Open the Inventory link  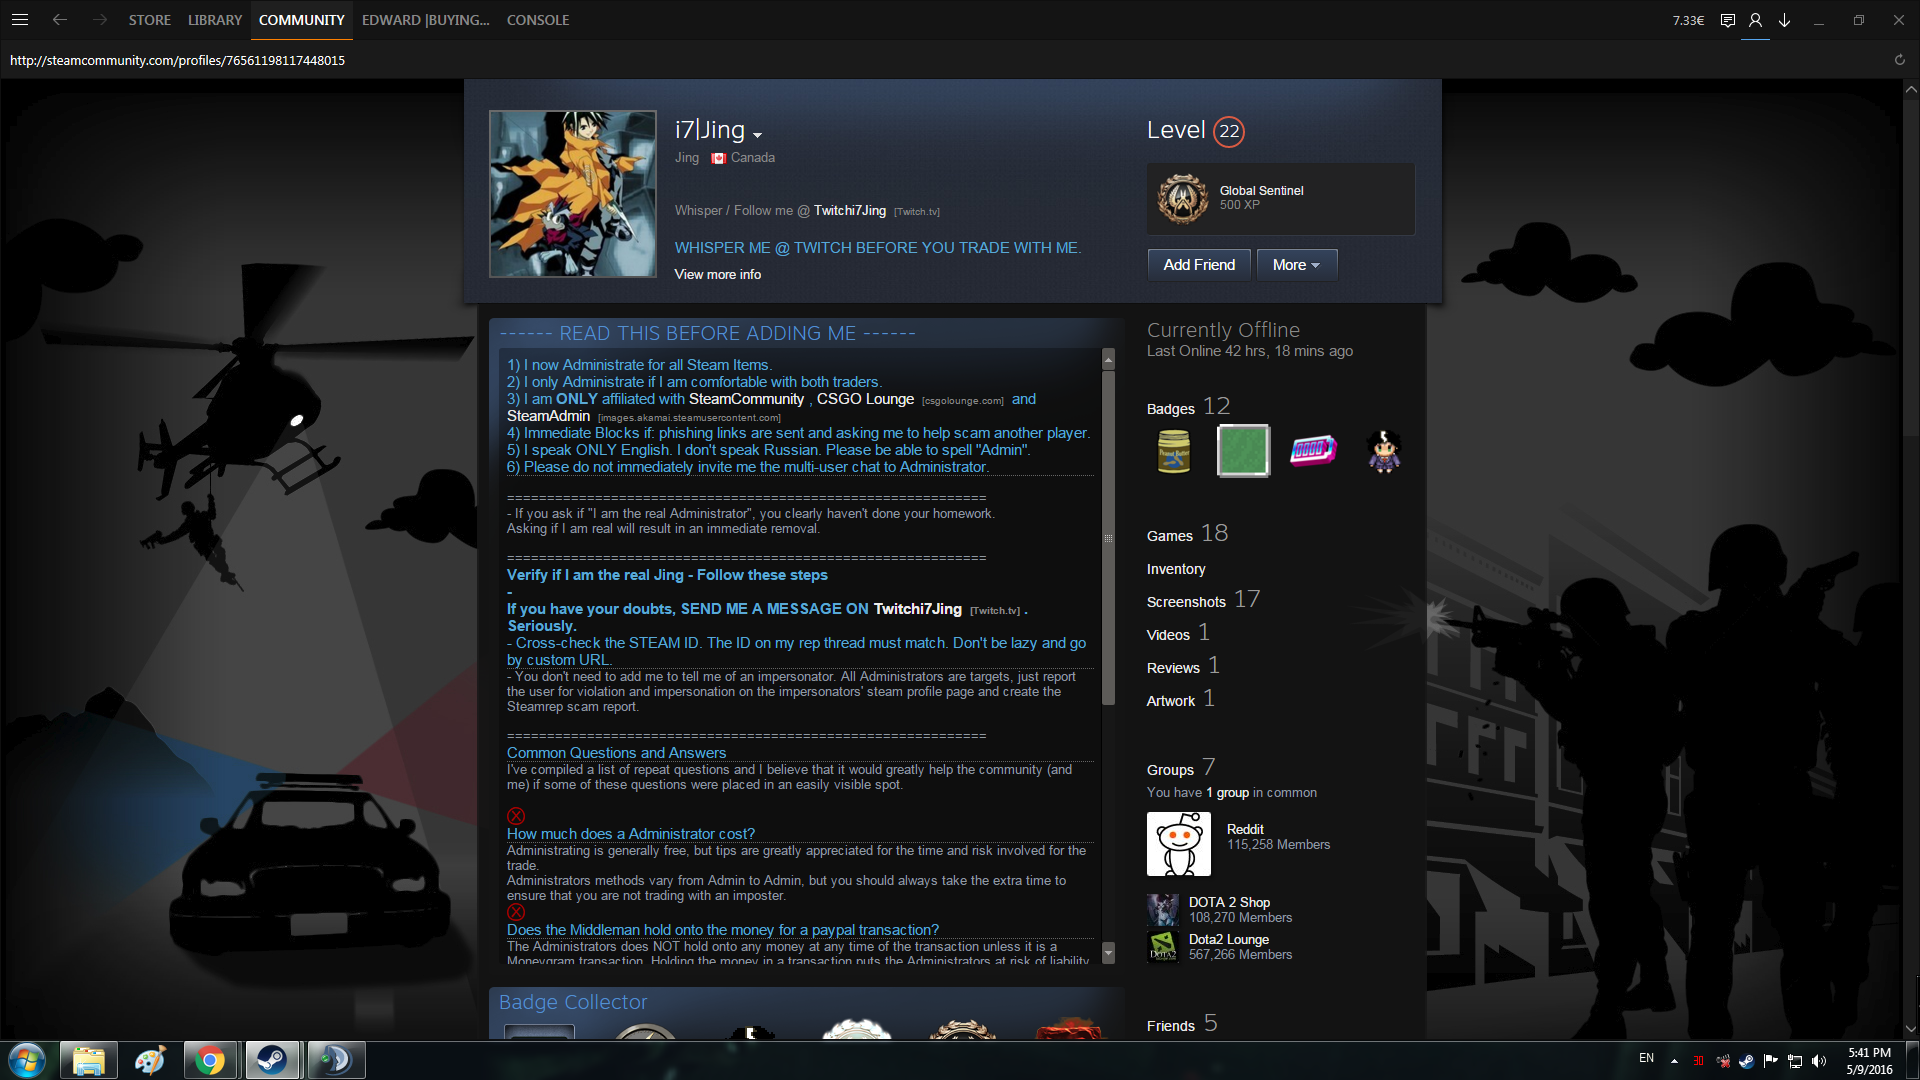click(1176, 569)
